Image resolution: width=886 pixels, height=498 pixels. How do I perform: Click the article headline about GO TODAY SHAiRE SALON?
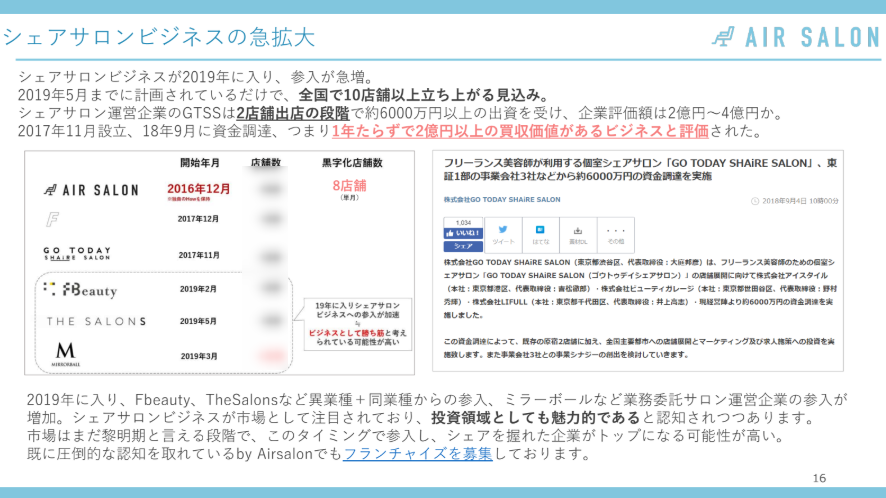tap(640, 170)
